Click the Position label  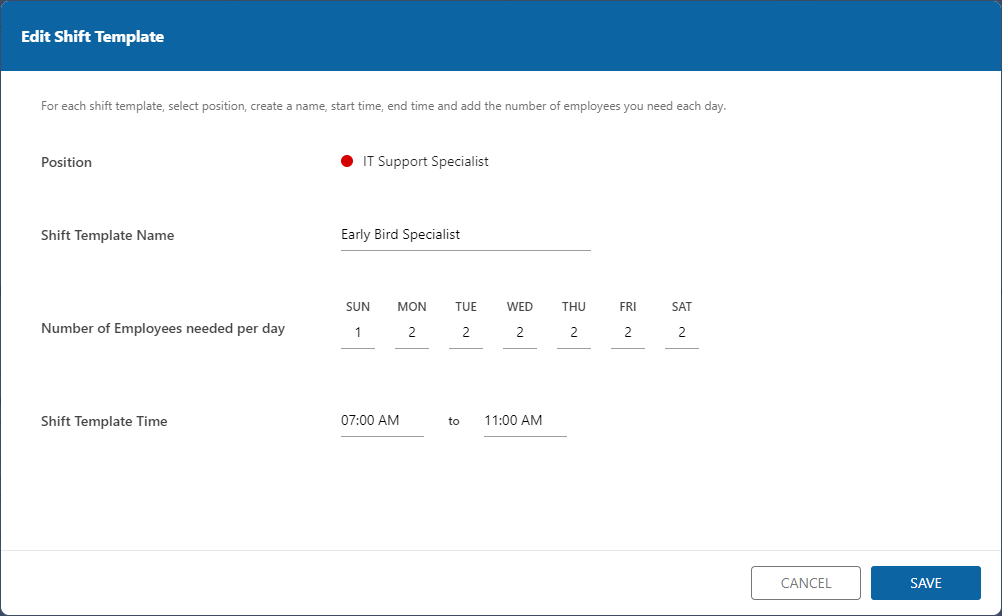66,162
